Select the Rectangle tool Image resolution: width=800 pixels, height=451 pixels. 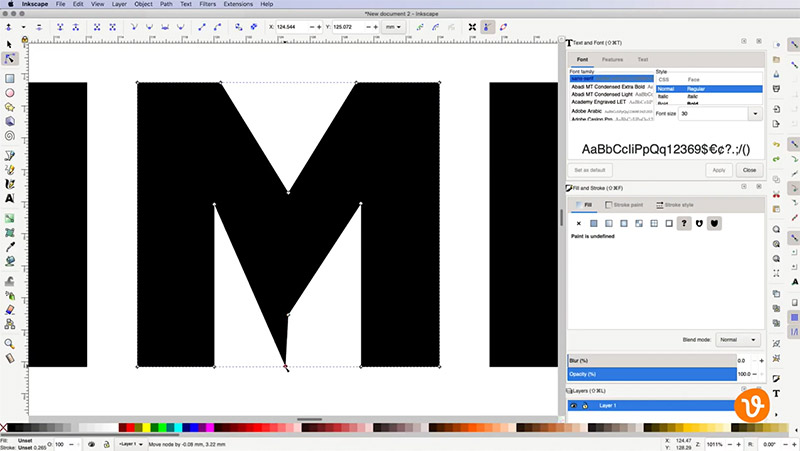tap(9, 79)
